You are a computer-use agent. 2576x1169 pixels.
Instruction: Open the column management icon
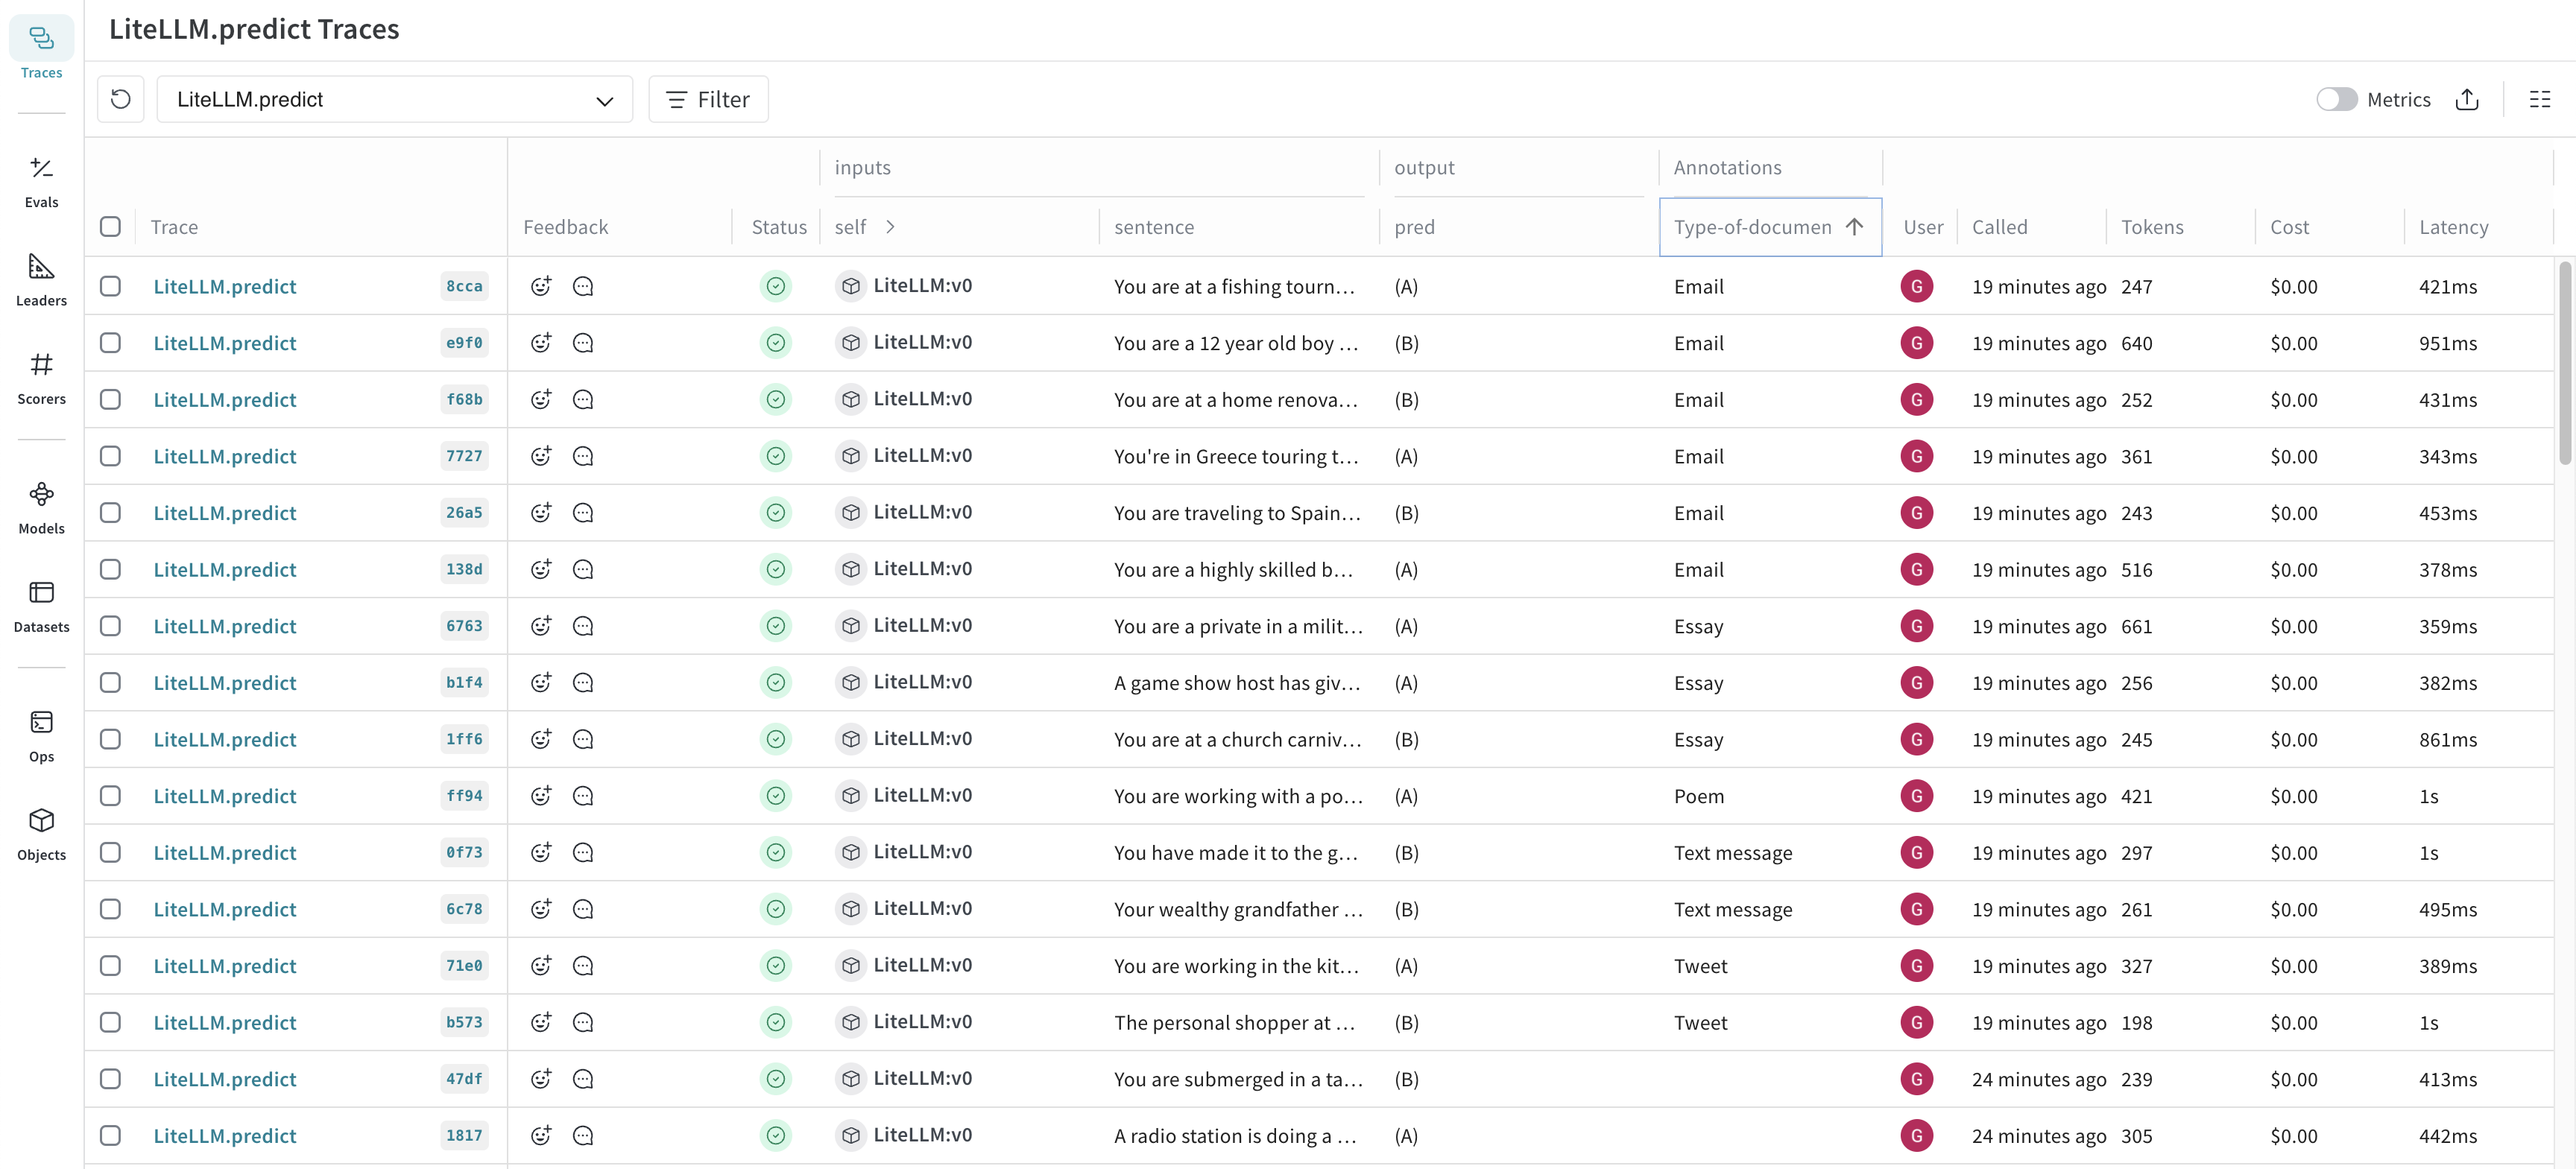tap(2539, 99)
